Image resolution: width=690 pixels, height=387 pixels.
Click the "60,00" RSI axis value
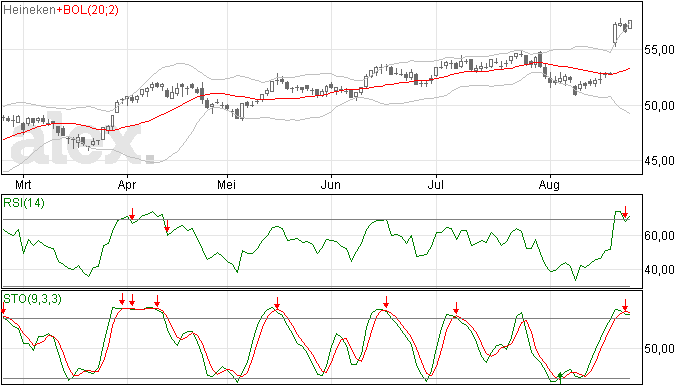659,236
